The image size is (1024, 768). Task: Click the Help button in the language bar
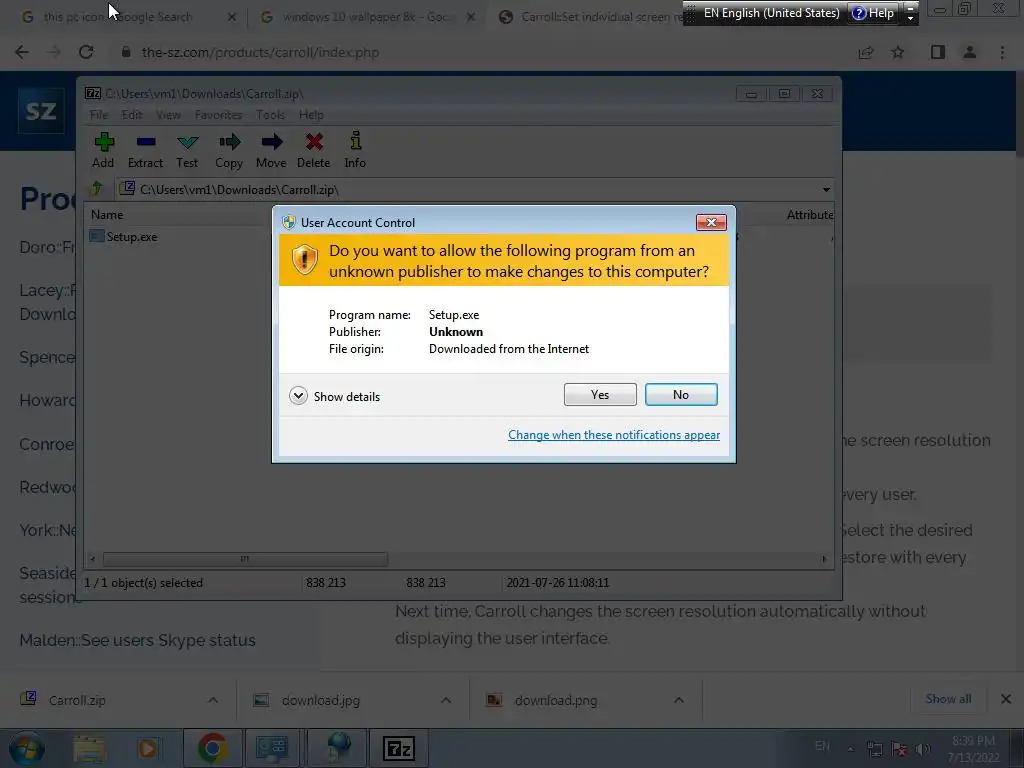[872, 13]
